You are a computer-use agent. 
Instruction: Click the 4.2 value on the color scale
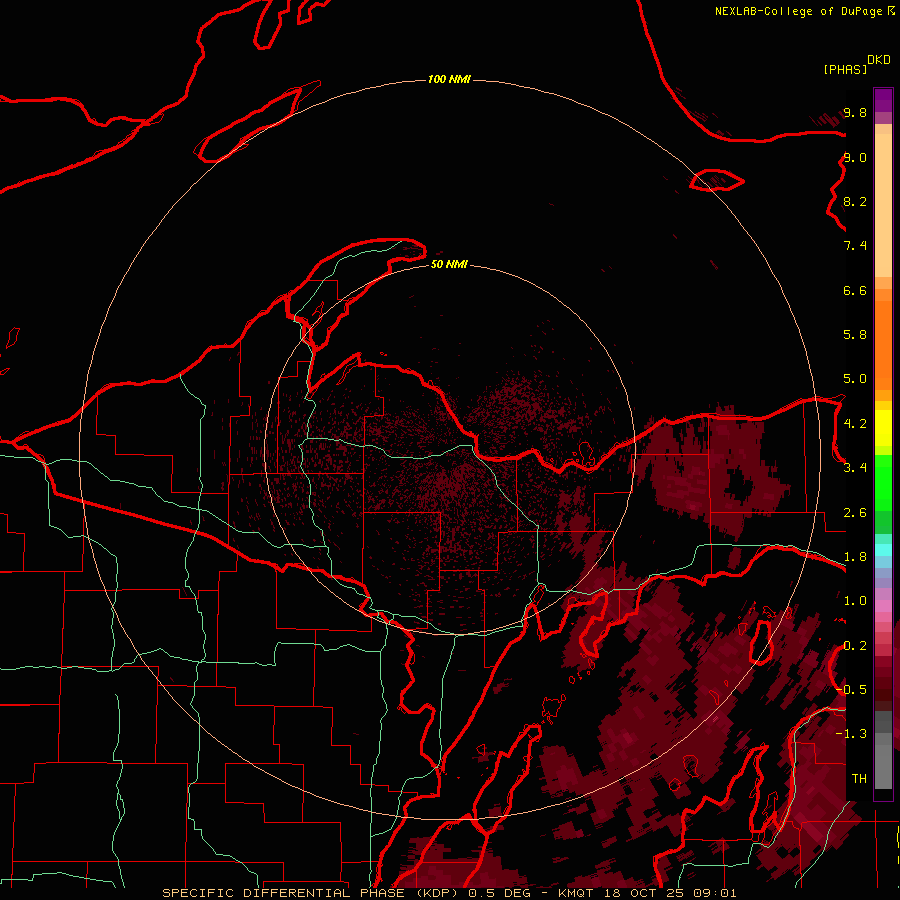[x=855, y=423]
